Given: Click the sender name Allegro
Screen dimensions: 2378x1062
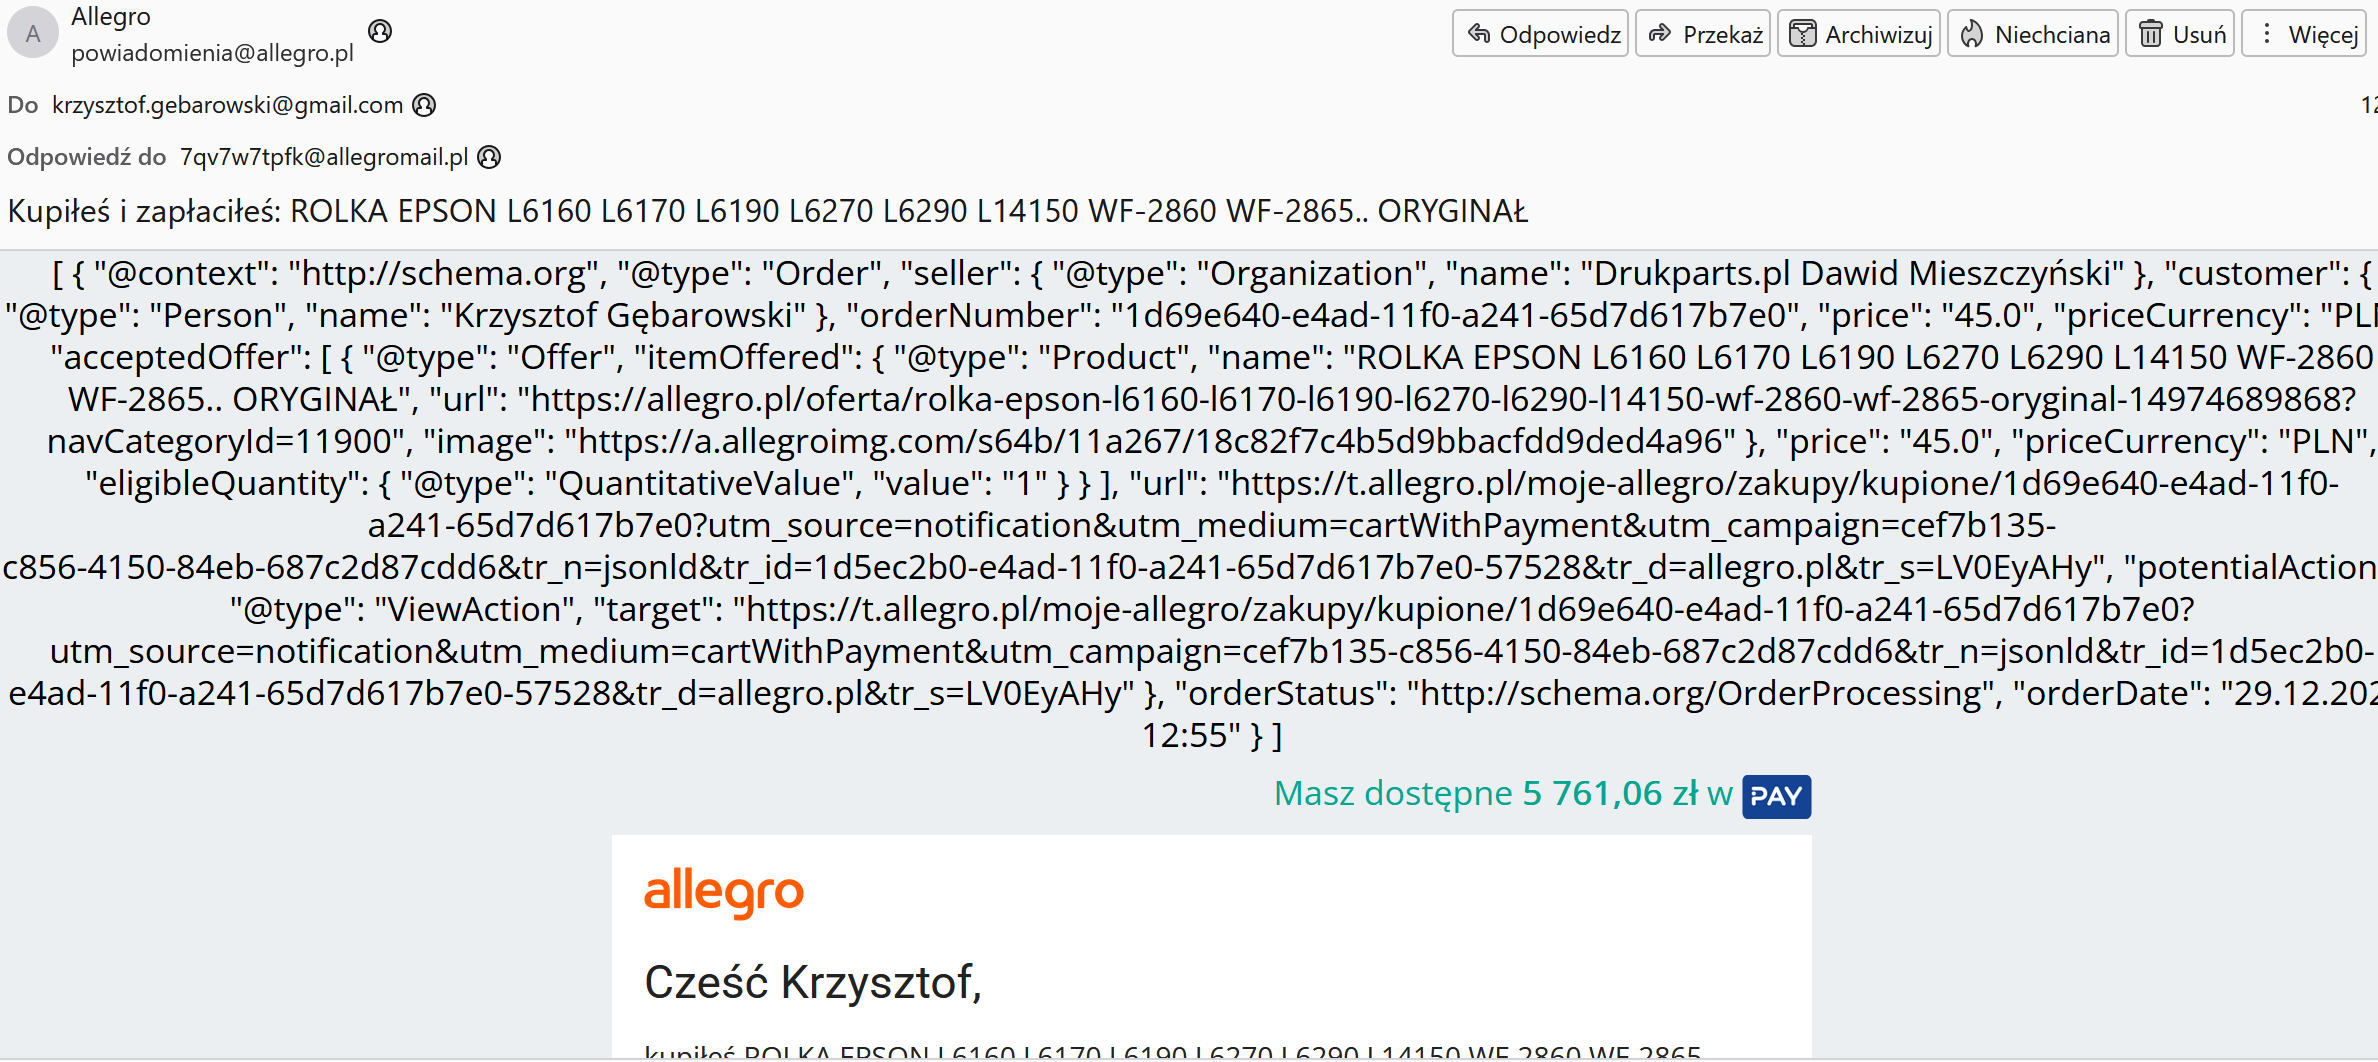Looking at the screenshot, I should pos(111,17).
